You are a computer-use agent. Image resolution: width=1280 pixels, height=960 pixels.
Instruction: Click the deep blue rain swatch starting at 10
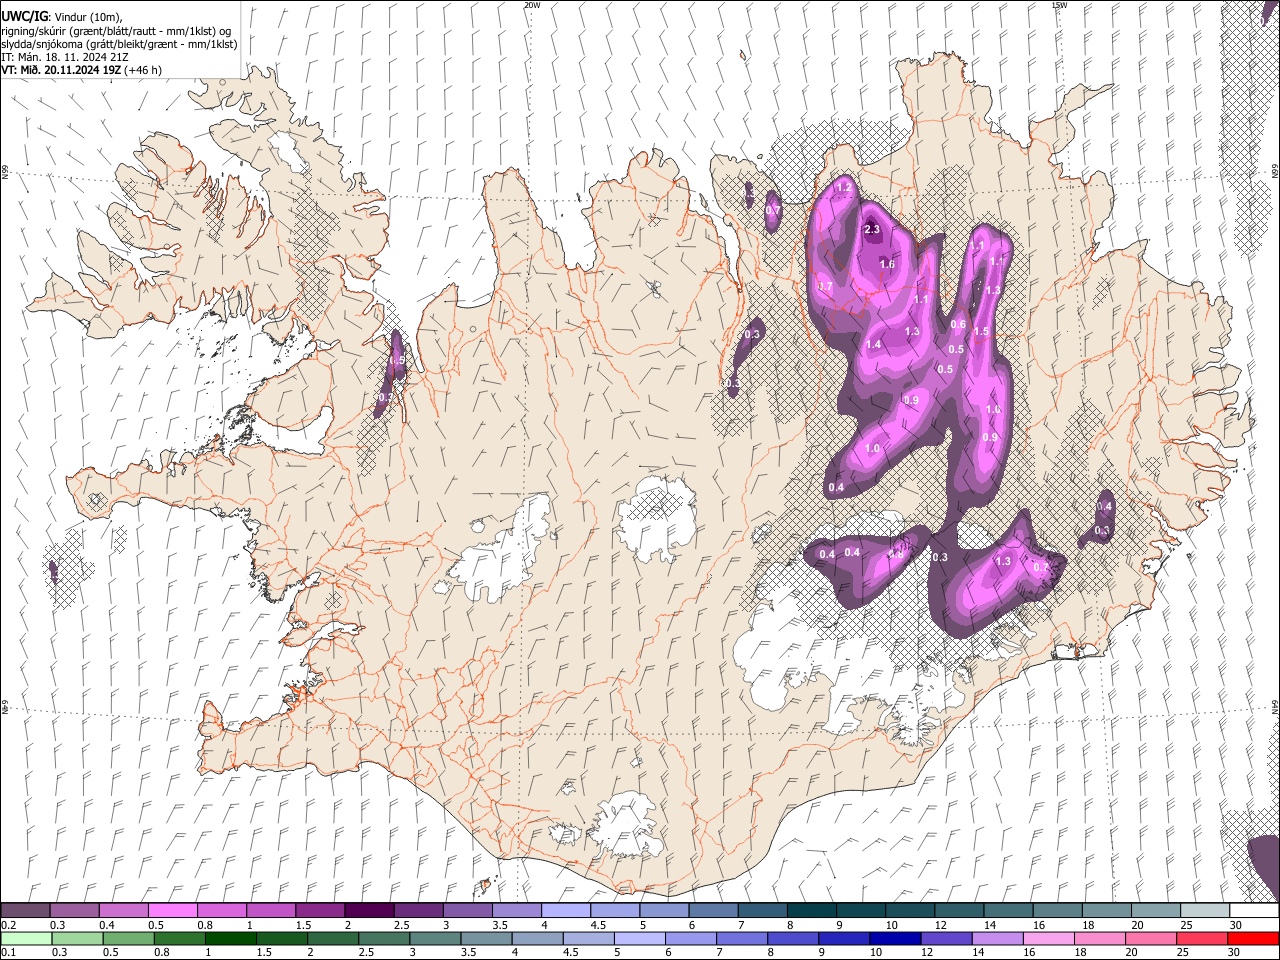[x=895, y=938]
